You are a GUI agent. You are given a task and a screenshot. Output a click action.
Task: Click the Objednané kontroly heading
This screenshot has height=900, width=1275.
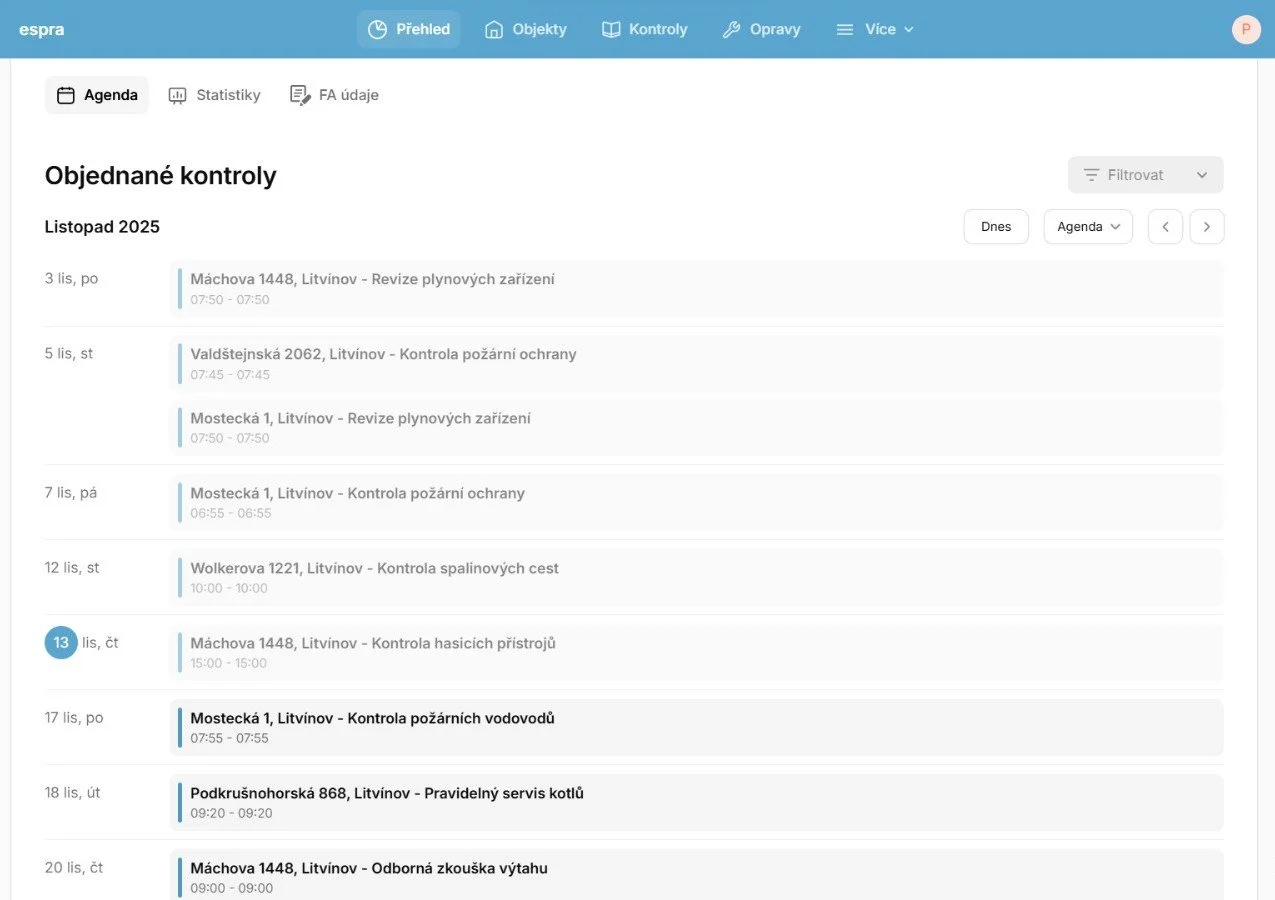[x=160, y=176]
